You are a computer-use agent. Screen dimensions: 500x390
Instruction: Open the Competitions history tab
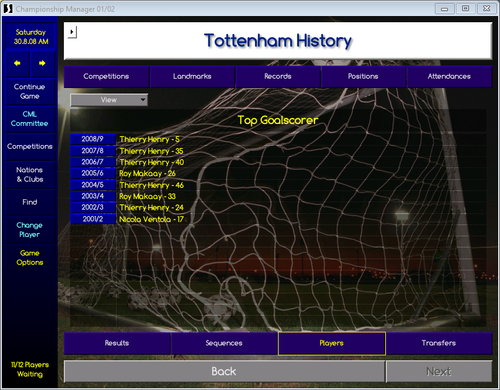(106, 76)
